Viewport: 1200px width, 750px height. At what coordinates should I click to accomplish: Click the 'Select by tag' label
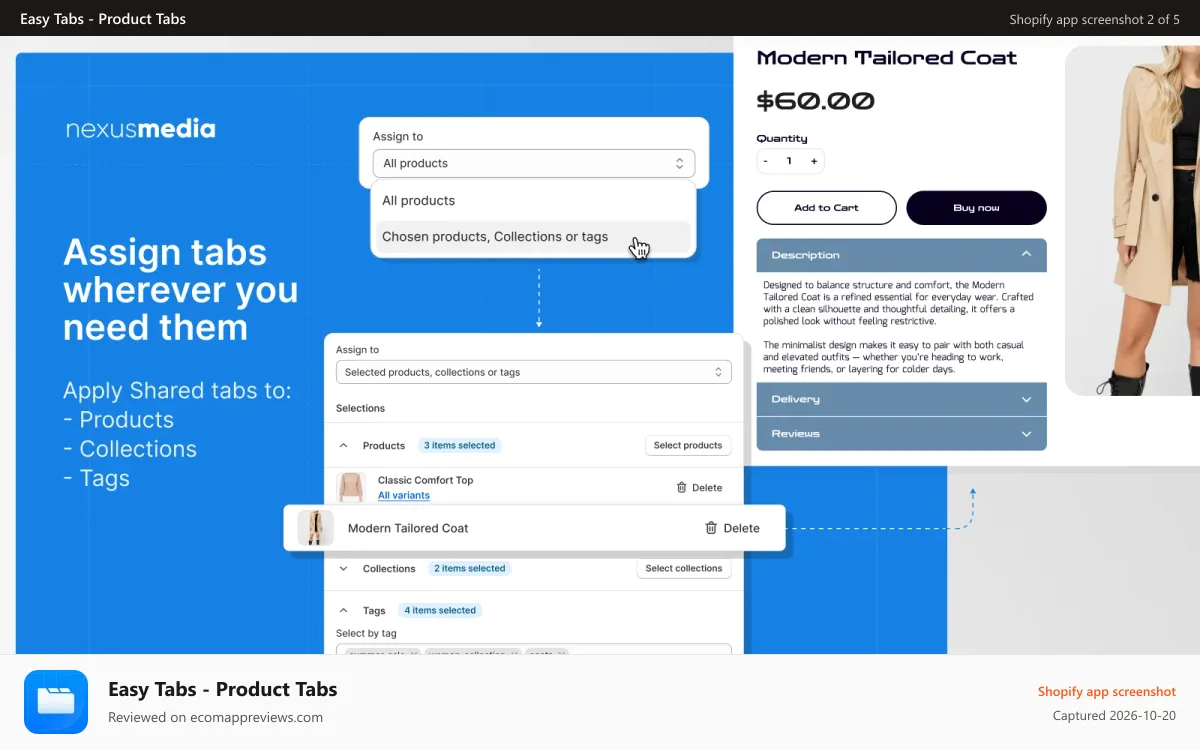366,633
